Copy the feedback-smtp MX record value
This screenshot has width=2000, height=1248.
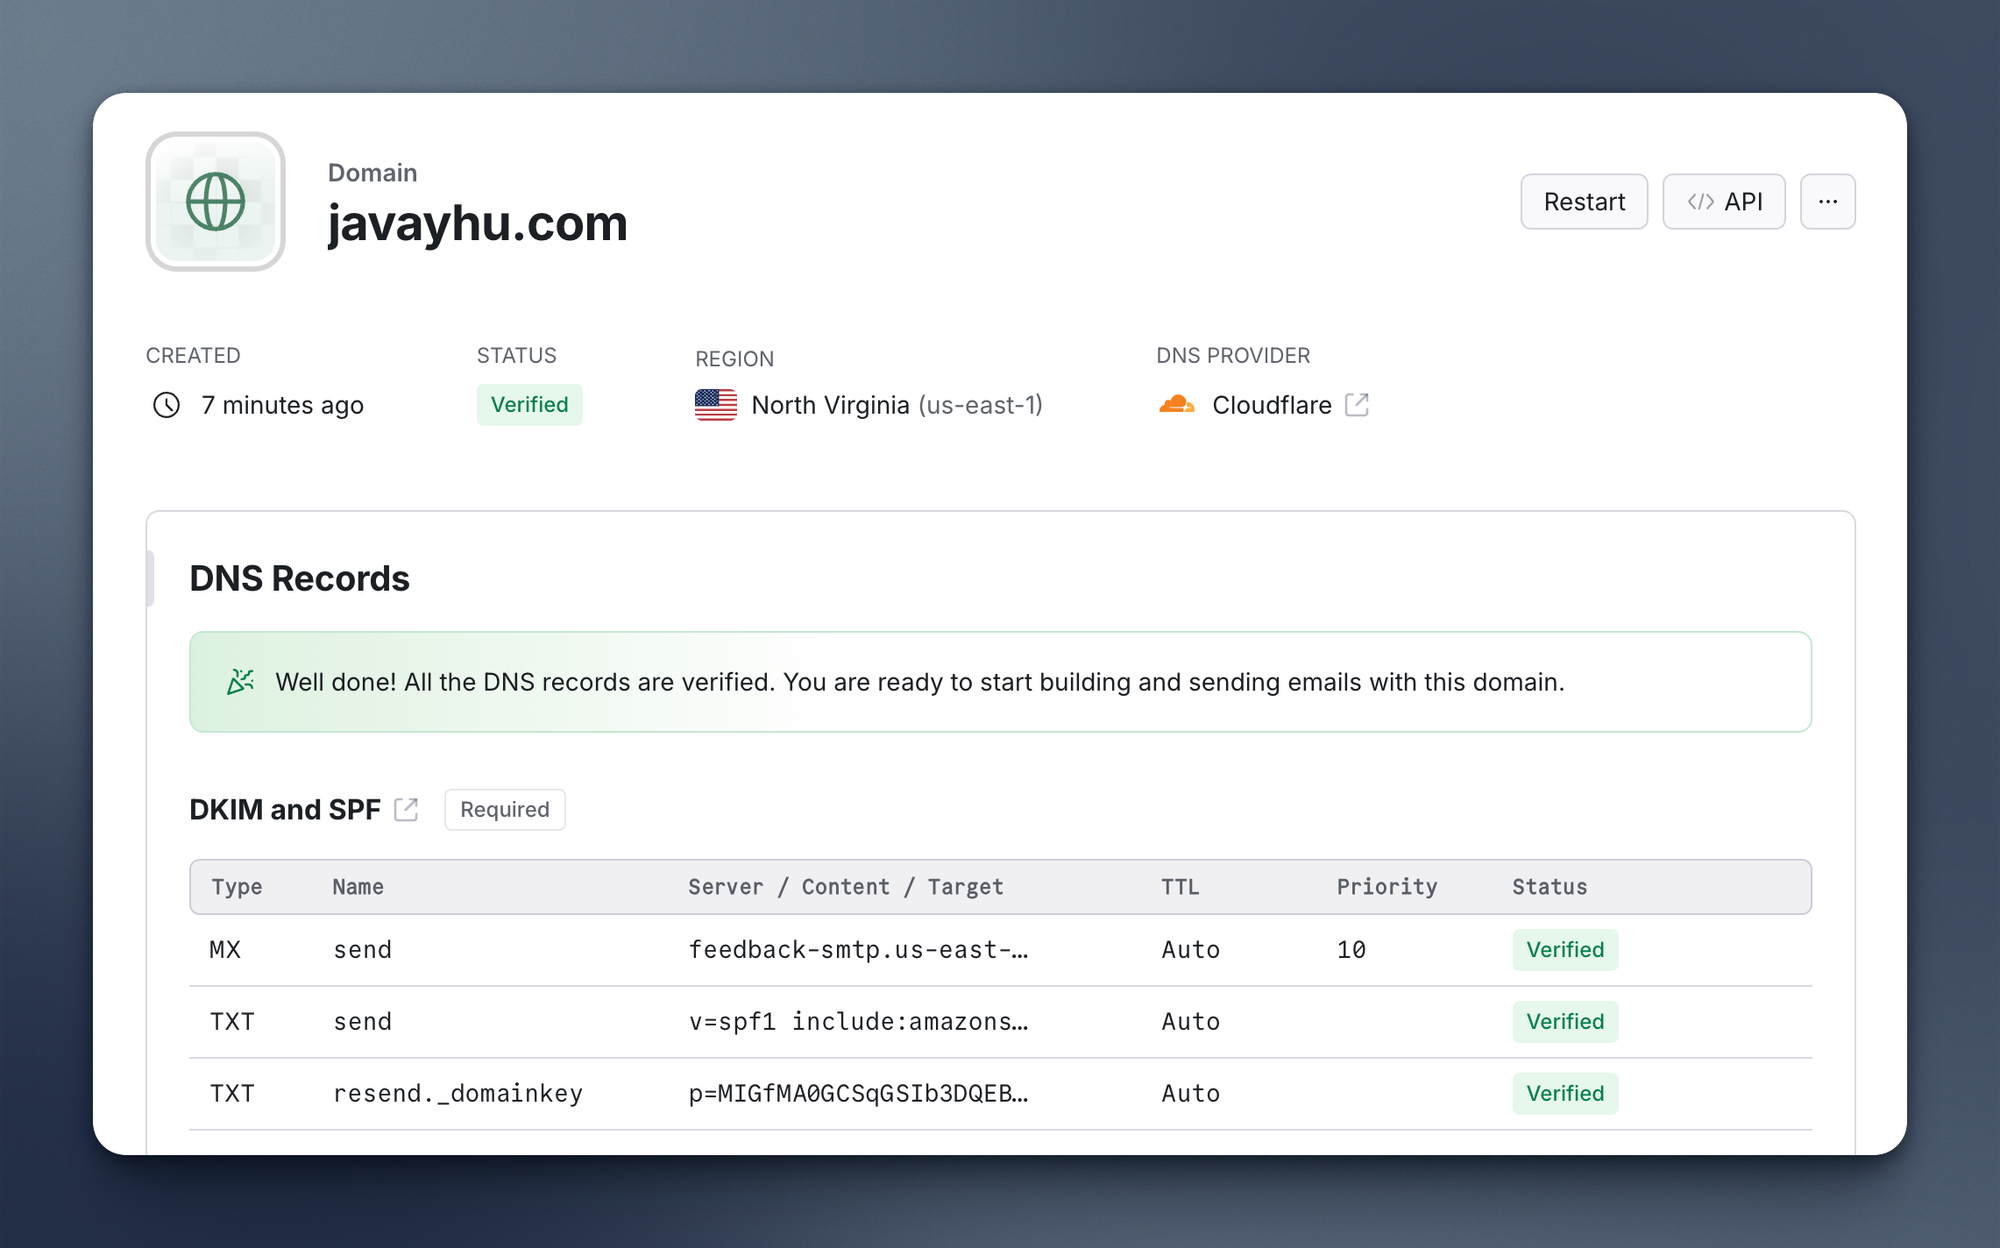pyautogui.click(x=857, y=950)
